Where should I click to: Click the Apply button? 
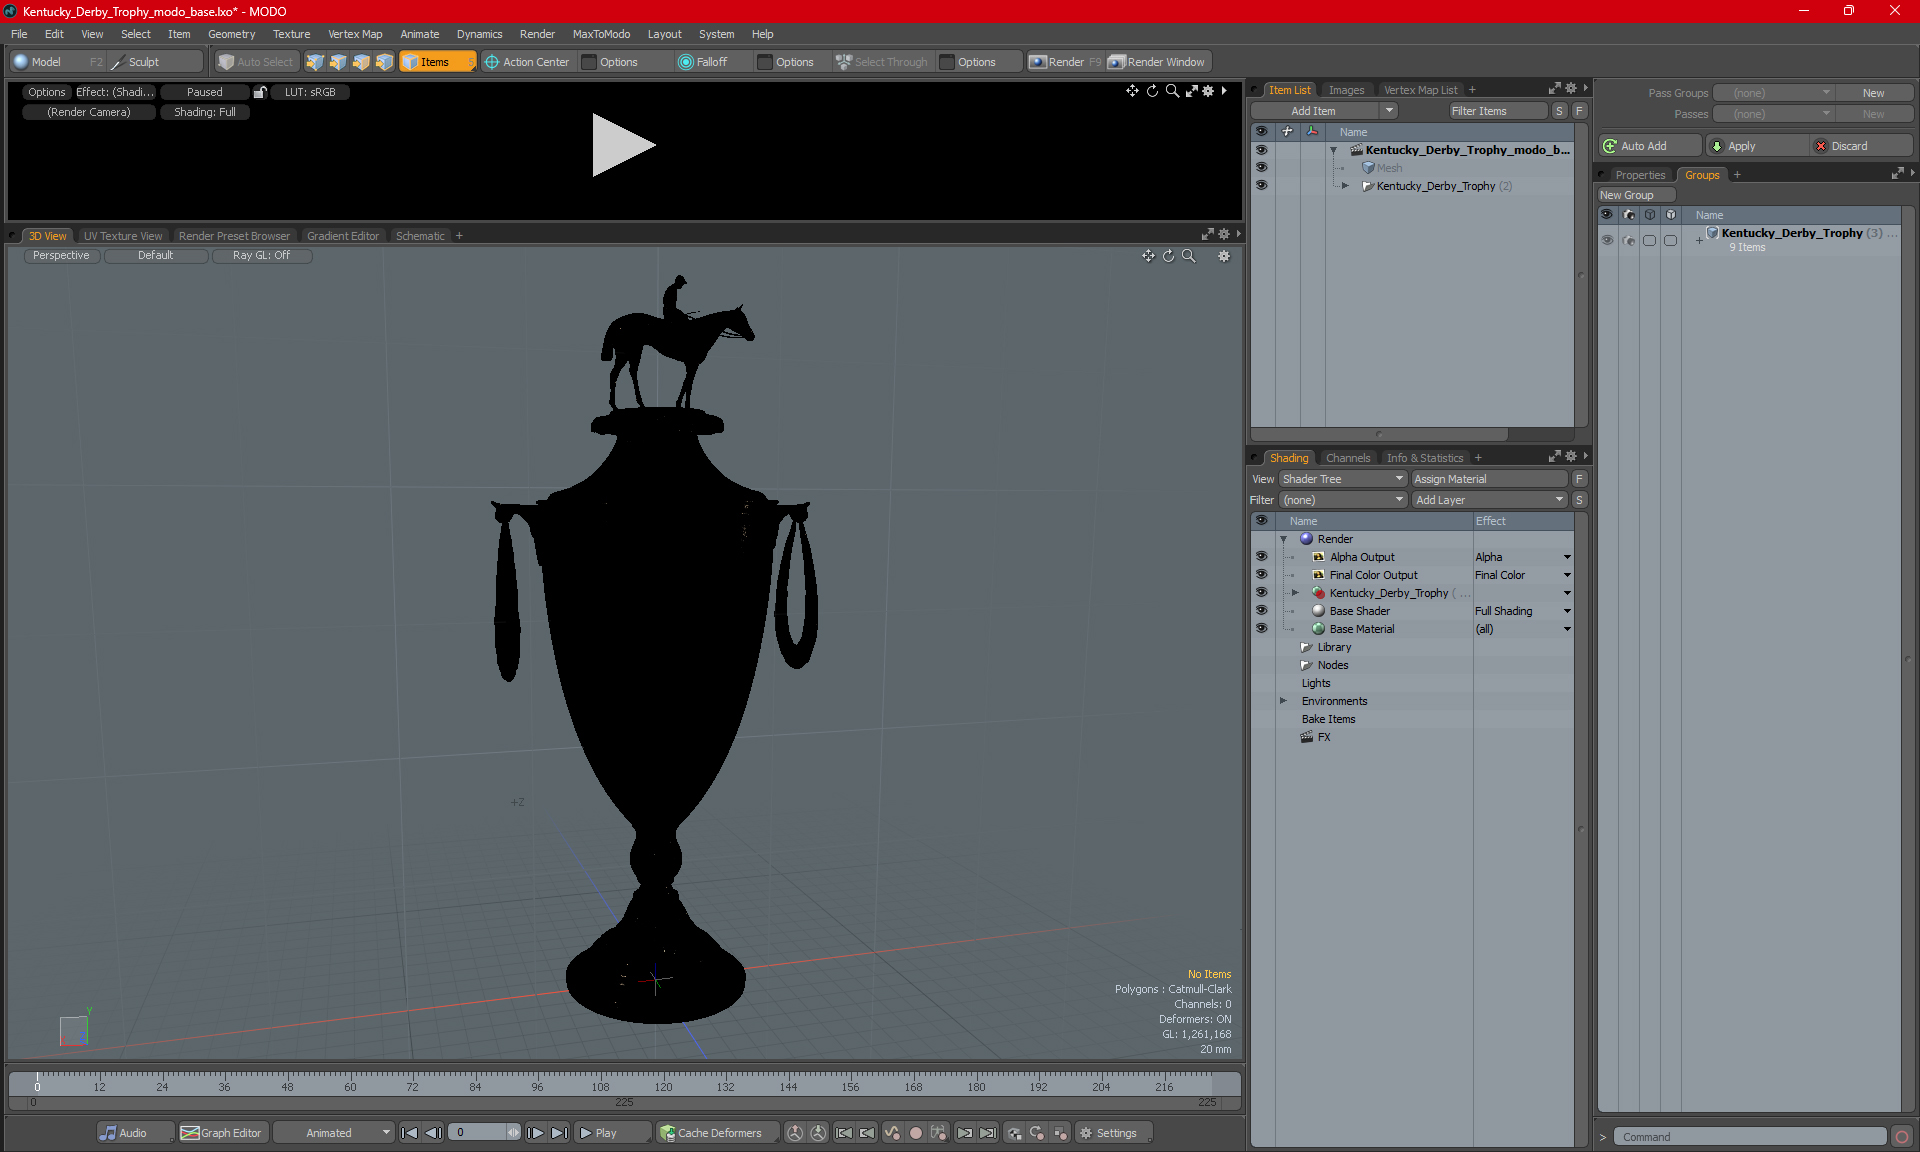pyautogui.click(x=1757, y=146)
